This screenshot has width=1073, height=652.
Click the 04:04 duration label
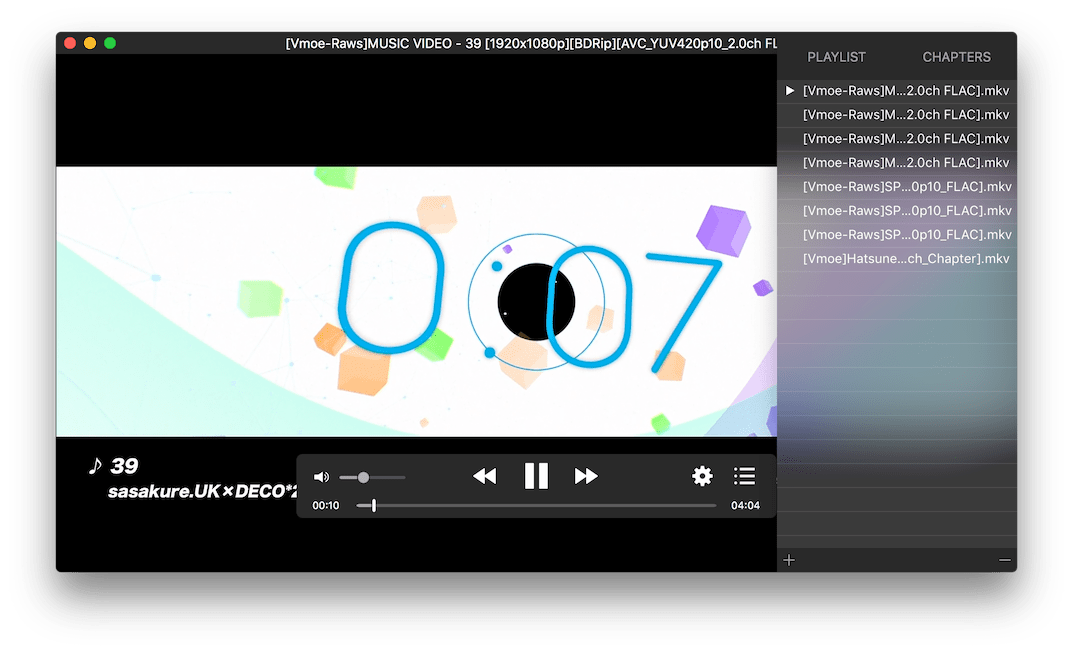(x=745, y=506)
